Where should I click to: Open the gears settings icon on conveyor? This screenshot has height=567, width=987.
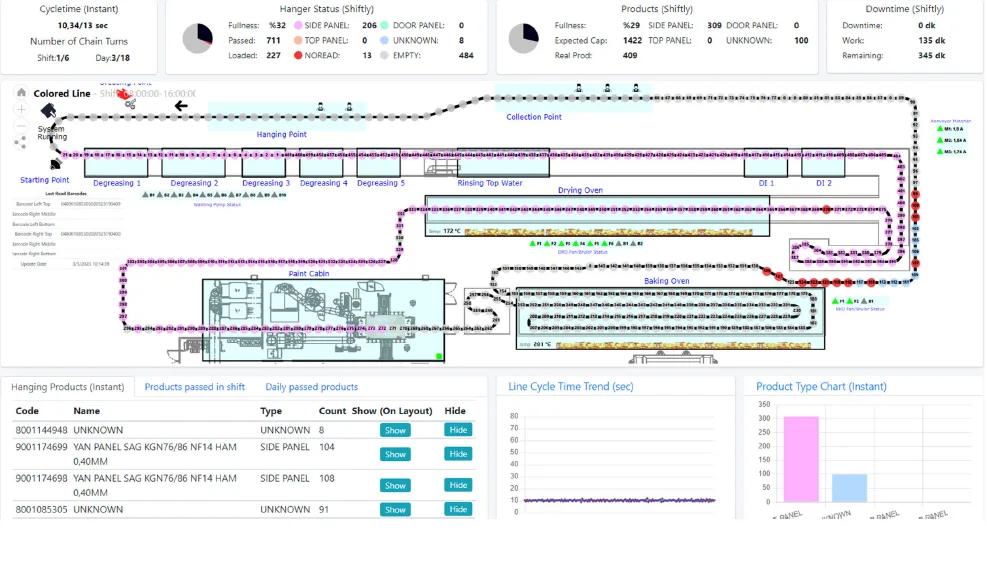coord(130,104)
